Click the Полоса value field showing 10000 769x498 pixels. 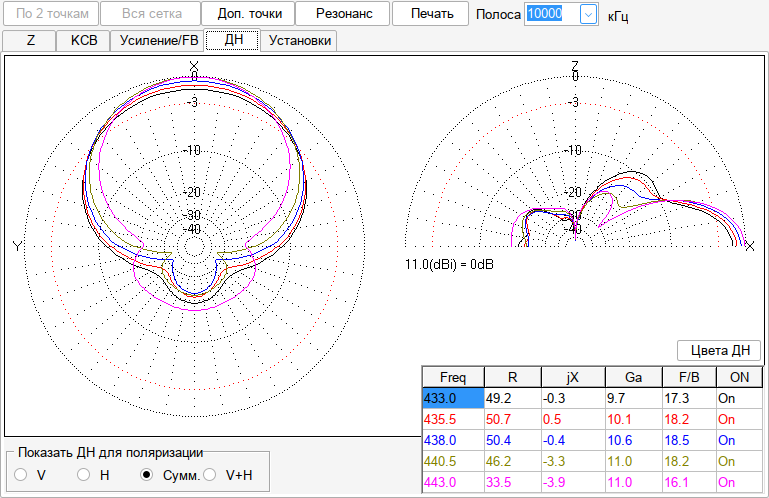[x=552, y=14]
